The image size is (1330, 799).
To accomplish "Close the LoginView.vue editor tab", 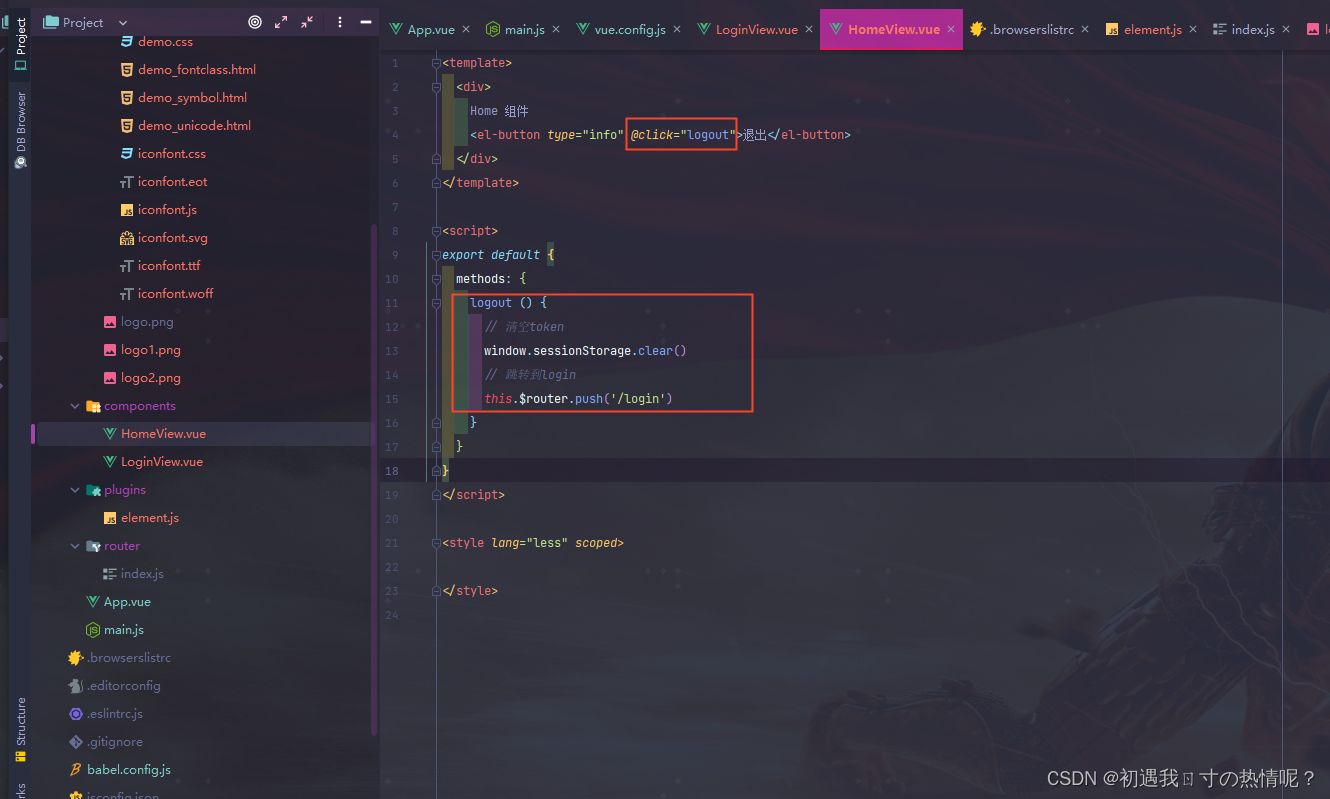I will pyautogui.click(x=809, y=30).
